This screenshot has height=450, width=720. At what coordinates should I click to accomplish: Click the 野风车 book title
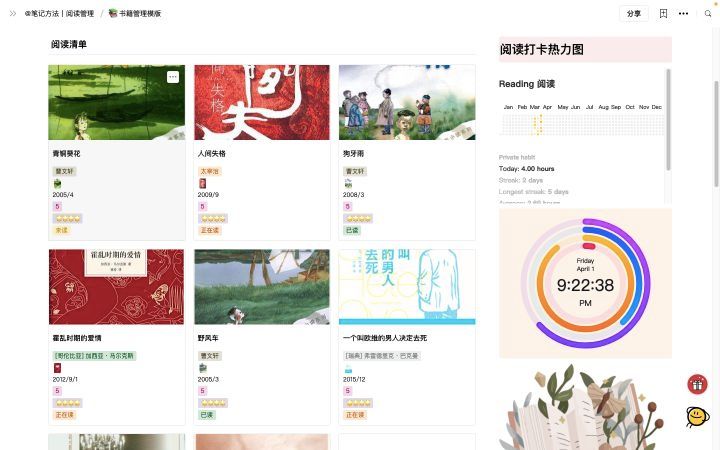coord(208,338)
